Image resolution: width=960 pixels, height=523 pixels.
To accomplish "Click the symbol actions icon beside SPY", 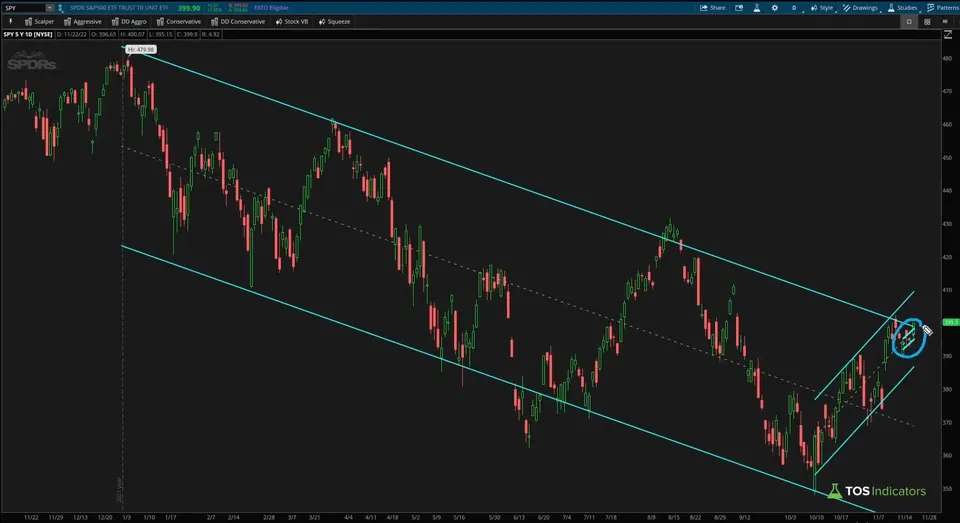I will pyautogui.click(x=60, y=8).
